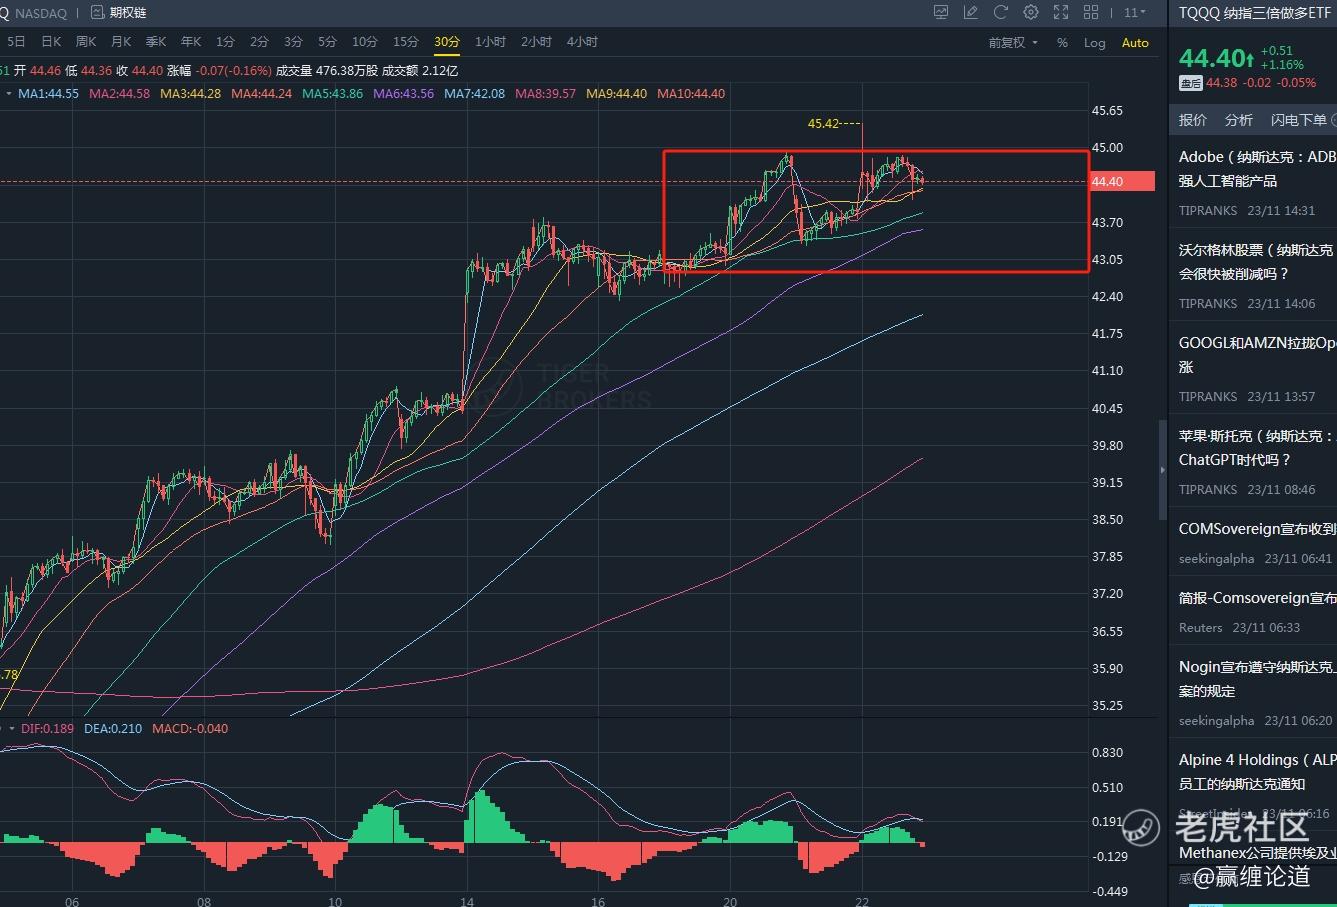This screenshot has width=1337, height=907.
Task: Toggle percent scale mode
Action: (1062, 43)
